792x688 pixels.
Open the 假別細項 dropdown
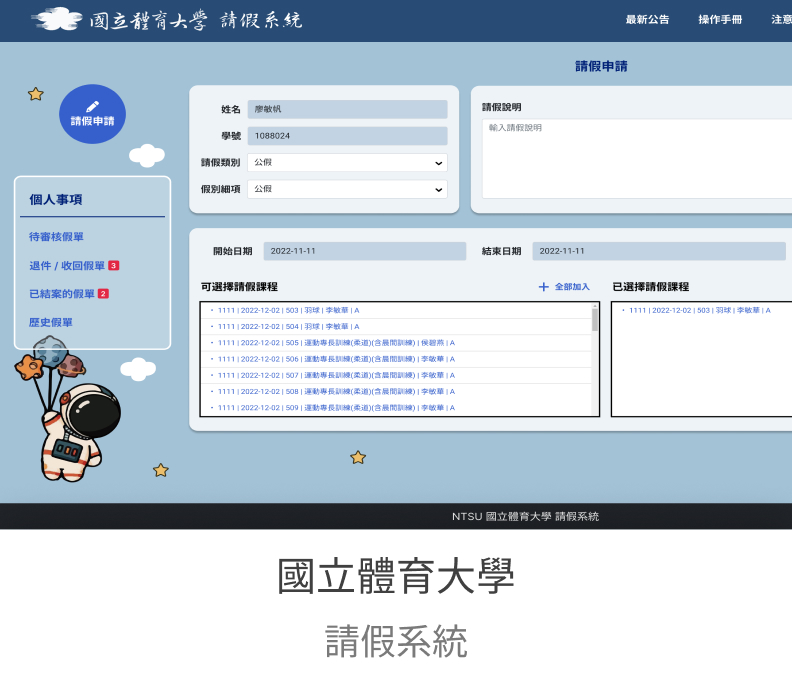[347, 189]
